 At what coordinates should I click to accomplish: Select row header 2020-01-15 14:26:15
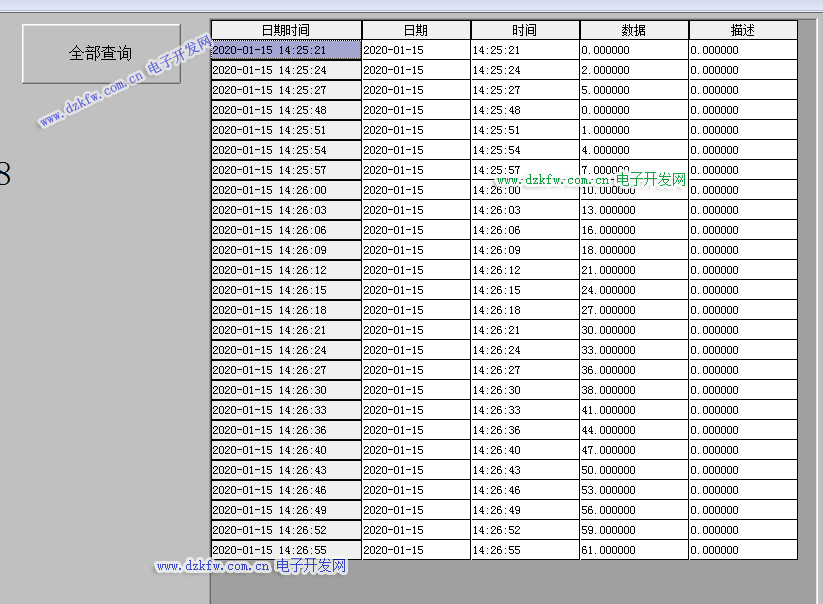tap(286, 290)
